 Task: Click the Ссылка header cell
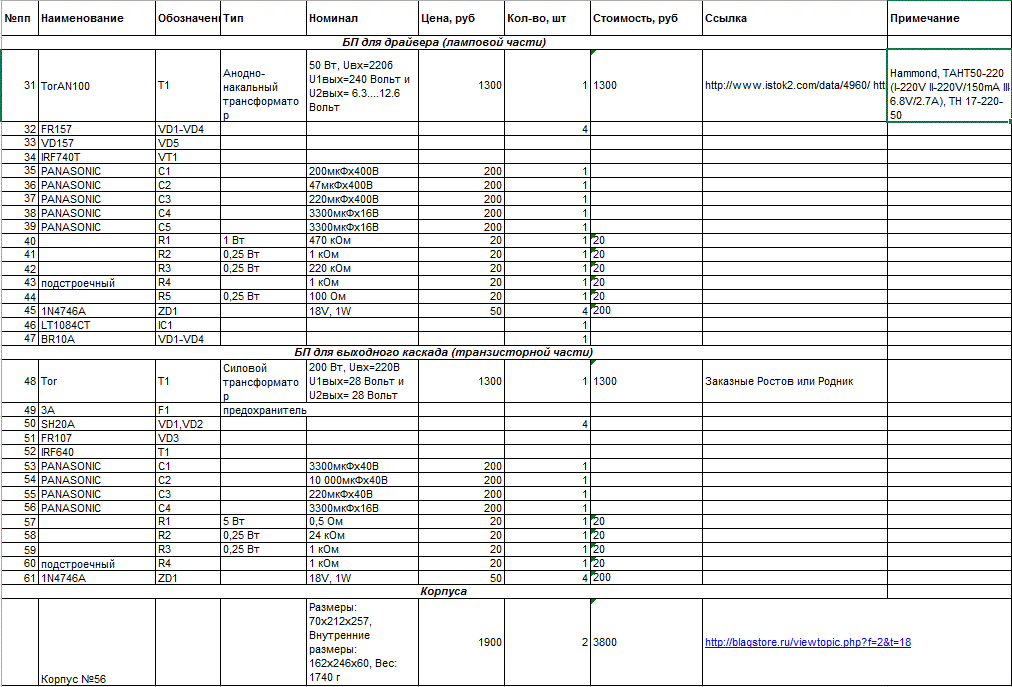(x=794, y=18)
